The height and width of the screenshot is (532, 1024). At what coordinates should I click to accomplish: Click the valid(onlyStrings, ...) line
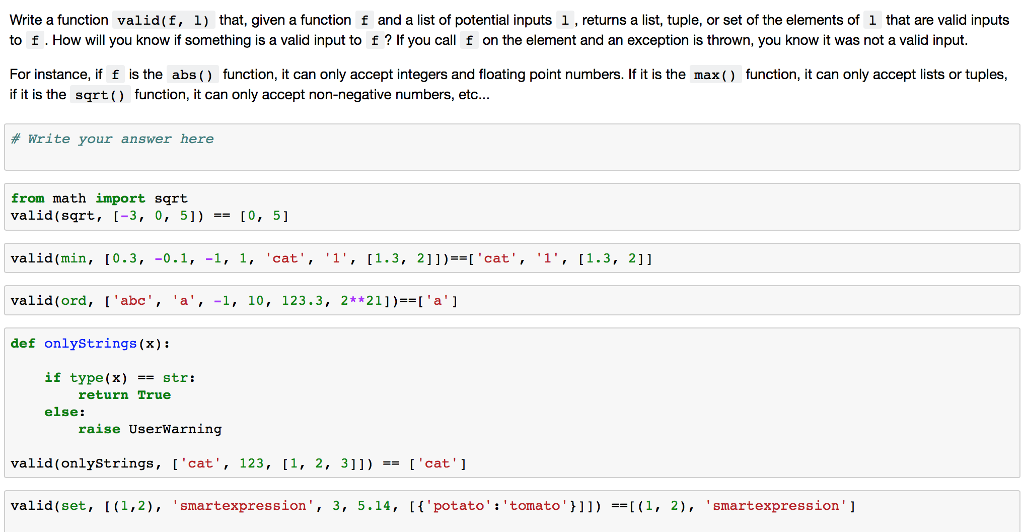(239, 463)
